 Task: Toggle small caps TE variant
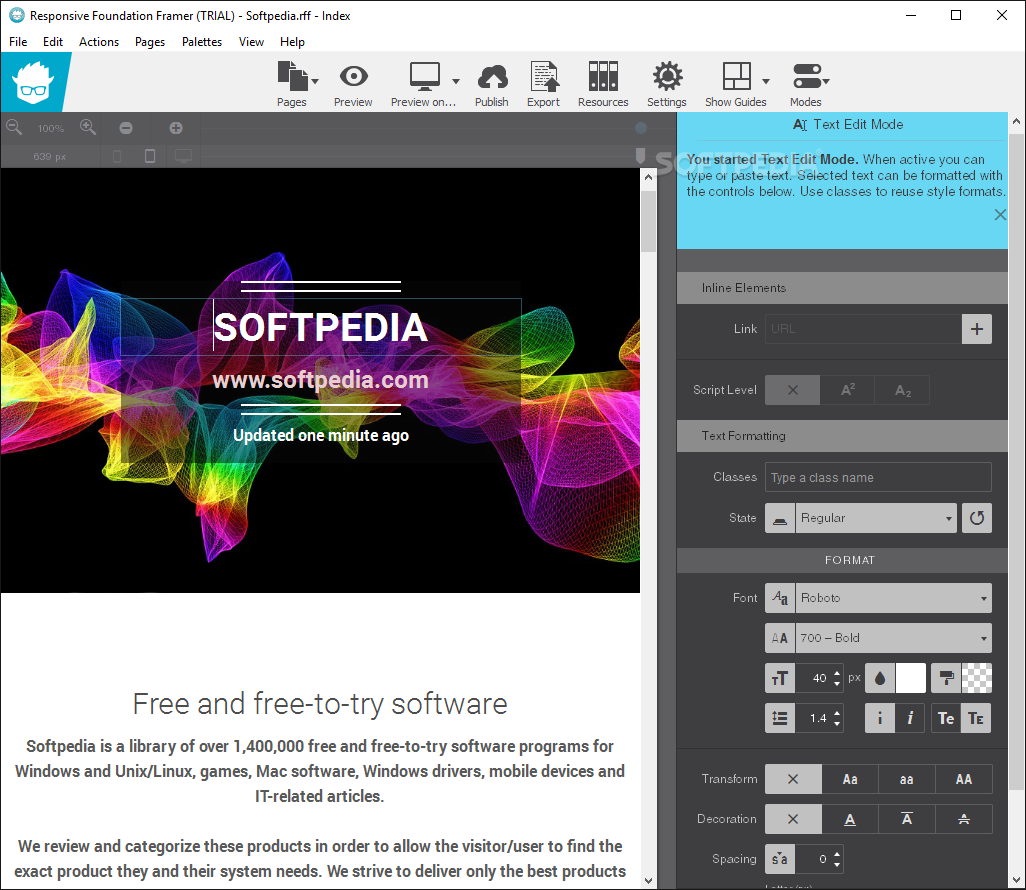tap(976, 719)
